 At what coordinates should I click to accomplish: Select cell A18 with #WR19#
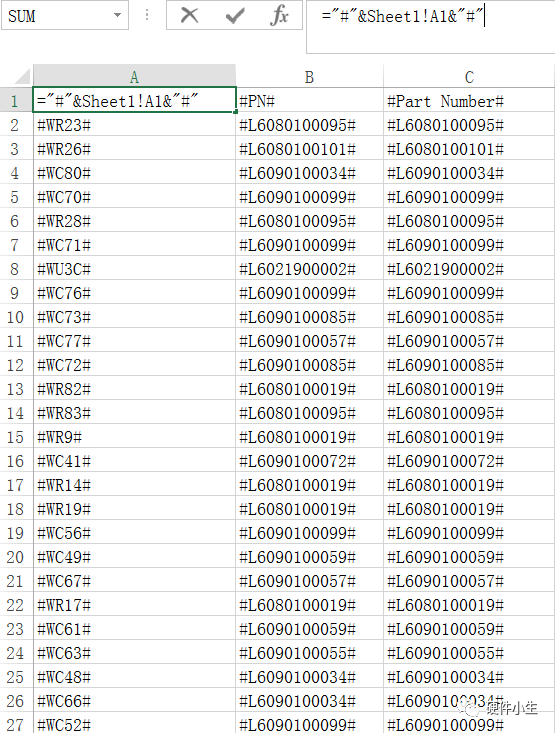pos(134,508)
